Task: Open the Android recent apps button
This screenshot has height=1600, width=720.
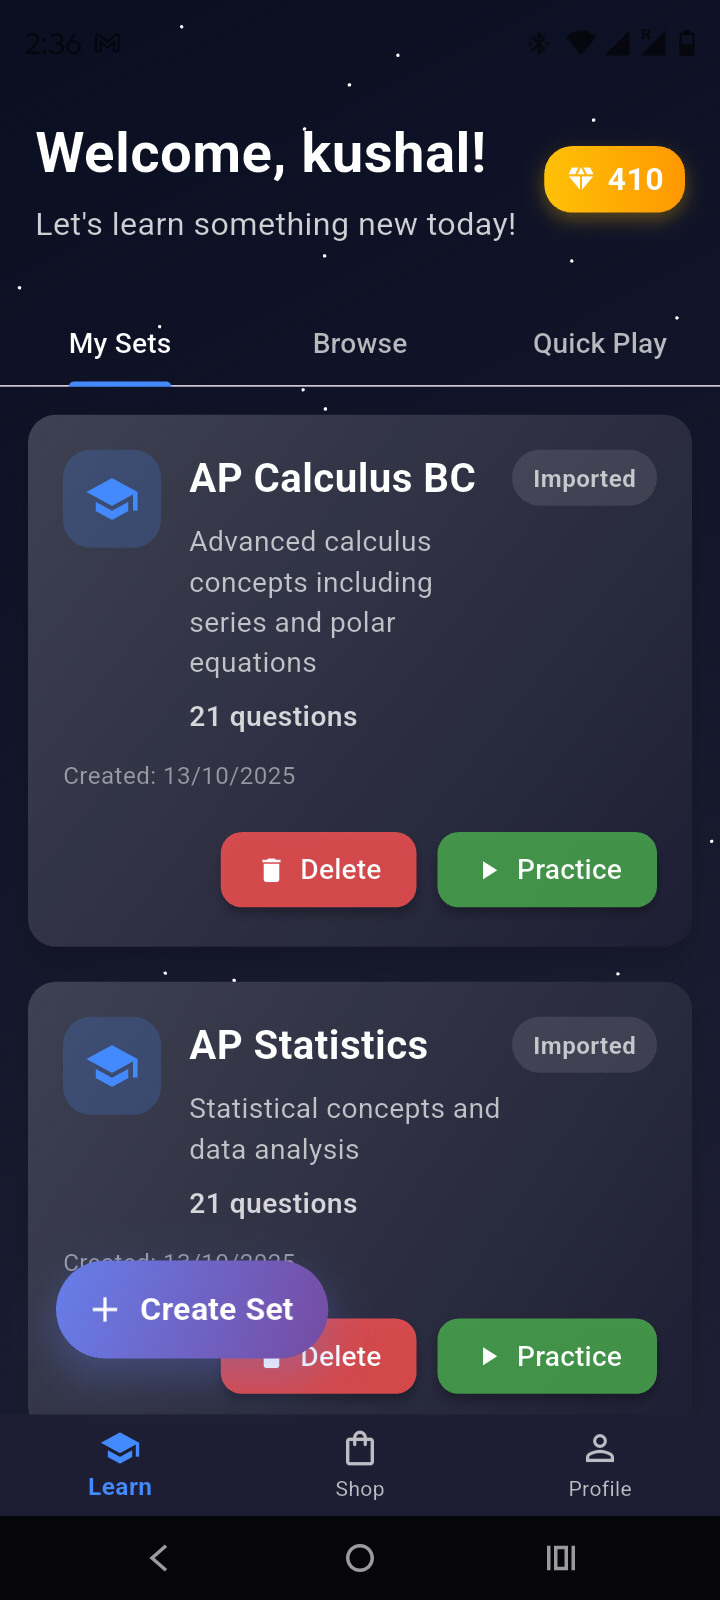Action: pyautogui.click(x=561, y=1558)
